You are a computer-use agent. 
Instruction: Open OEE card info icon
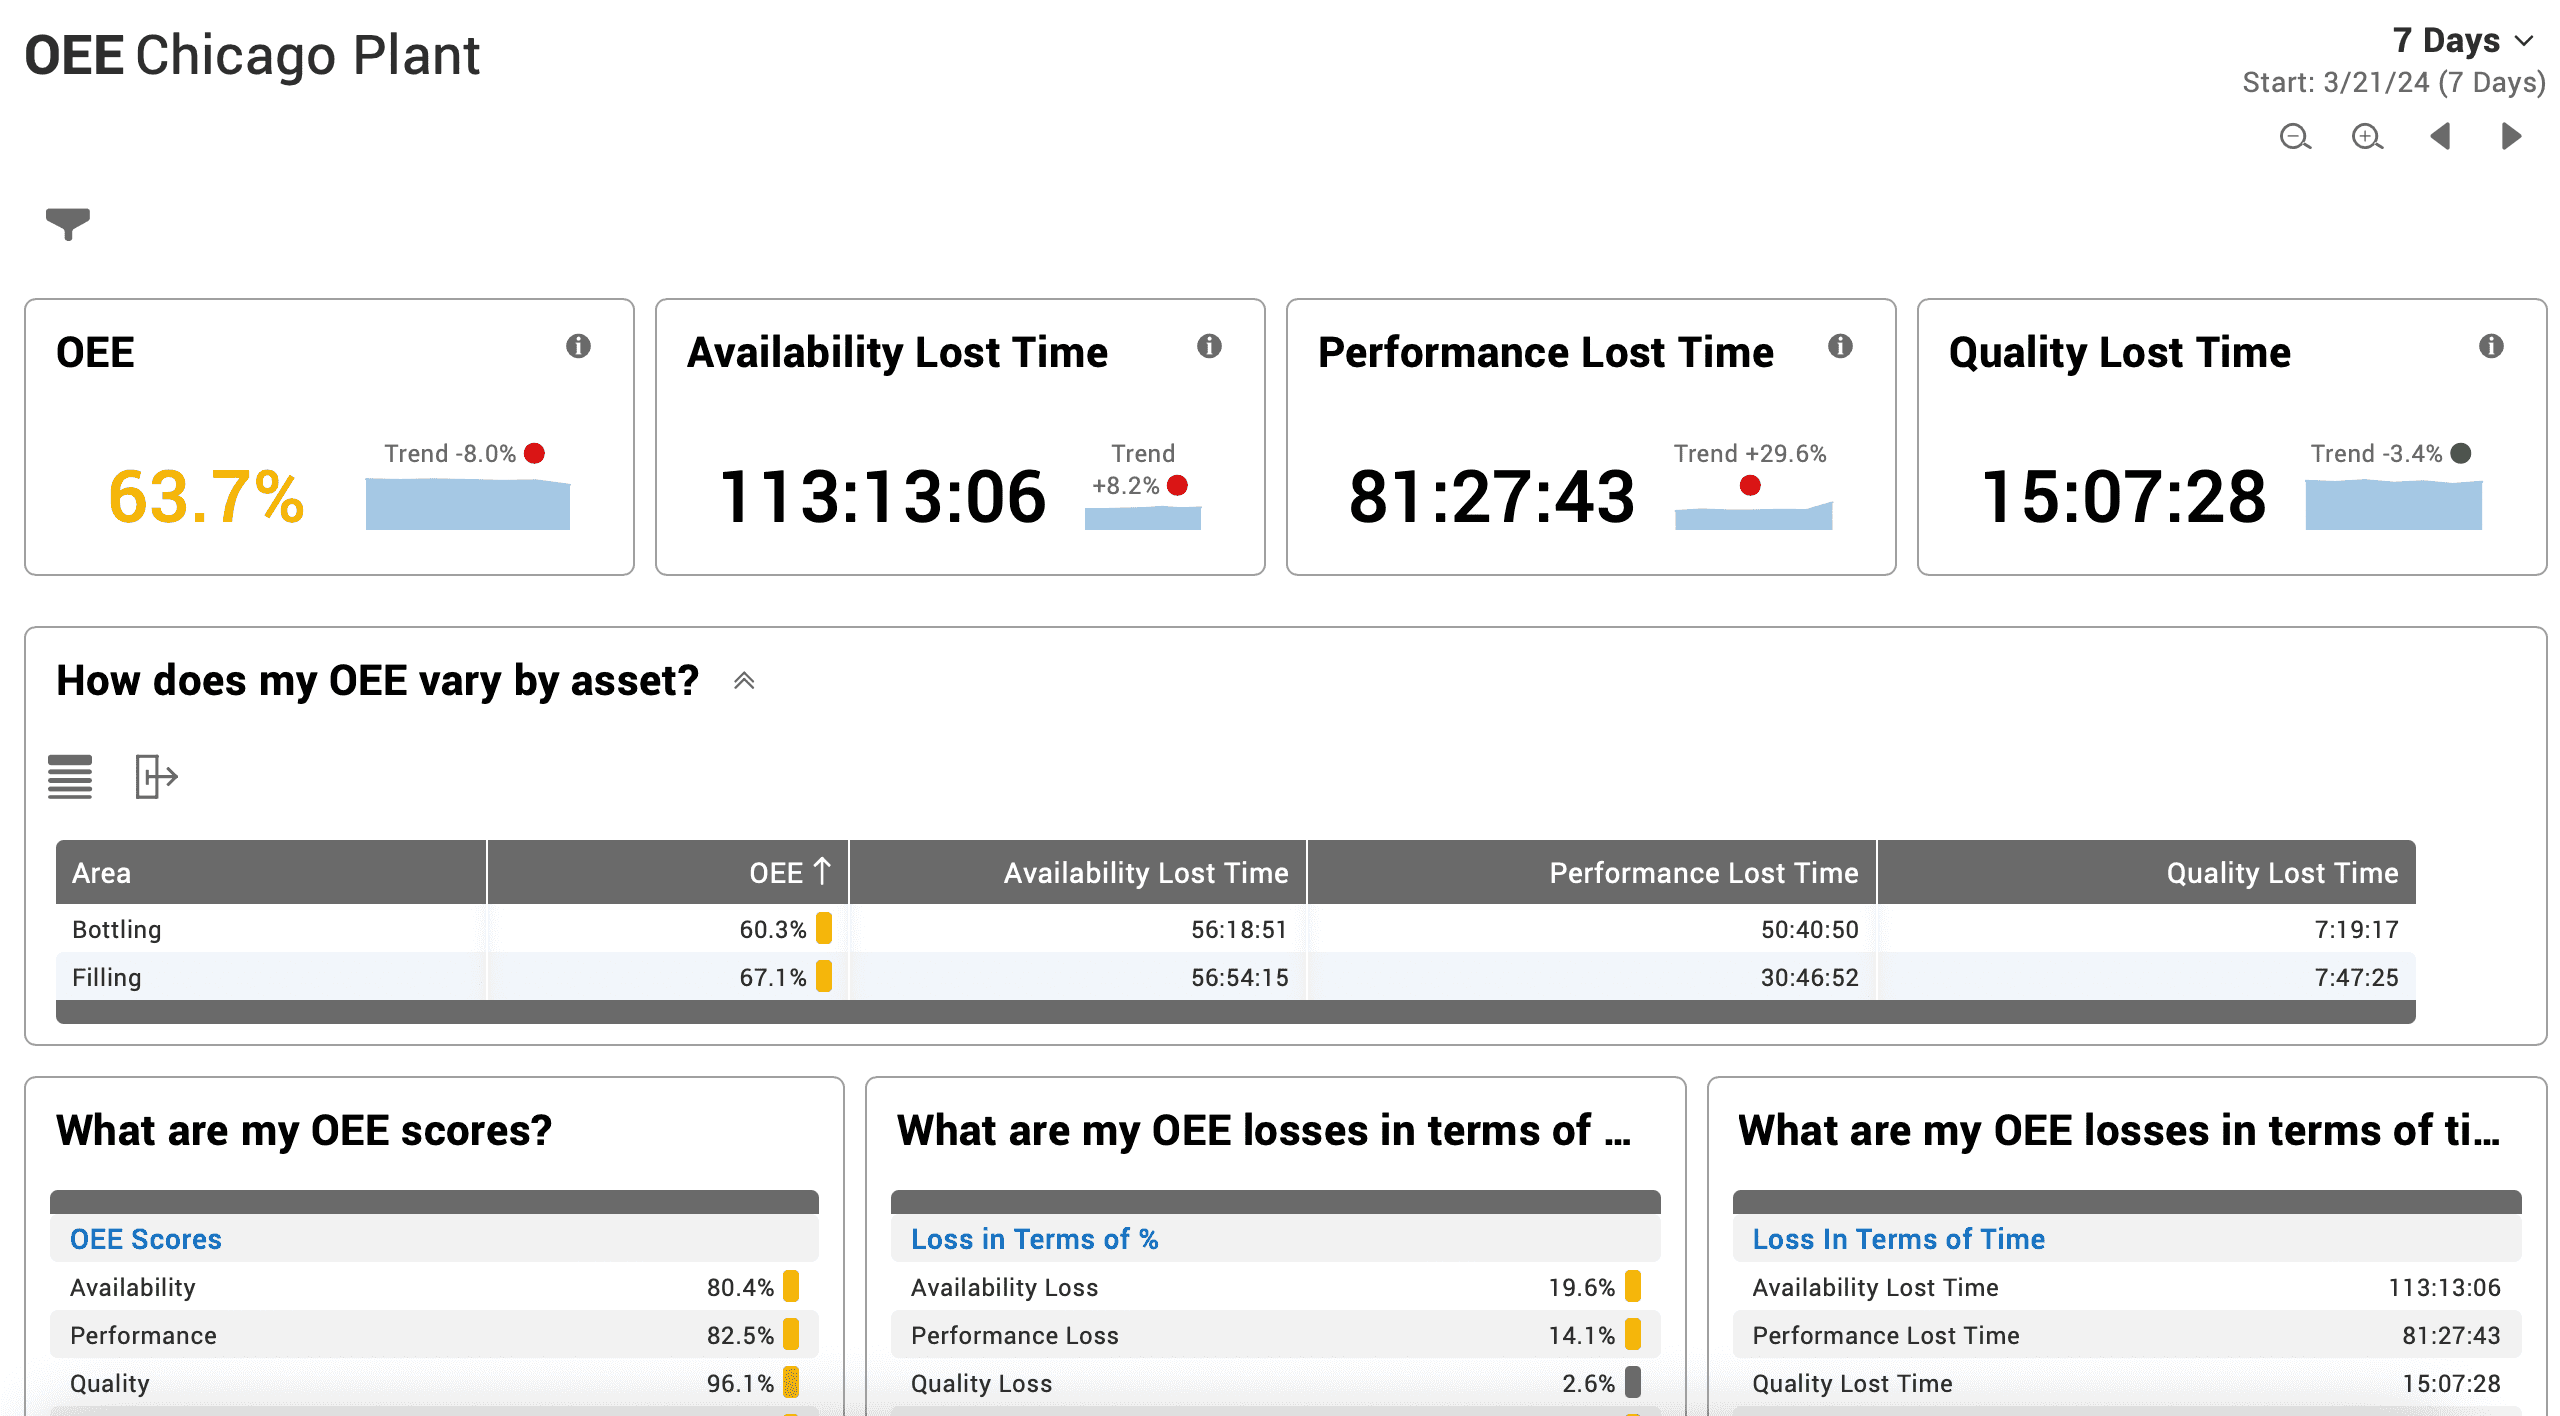pyautogui.click(x=578, y=346)
